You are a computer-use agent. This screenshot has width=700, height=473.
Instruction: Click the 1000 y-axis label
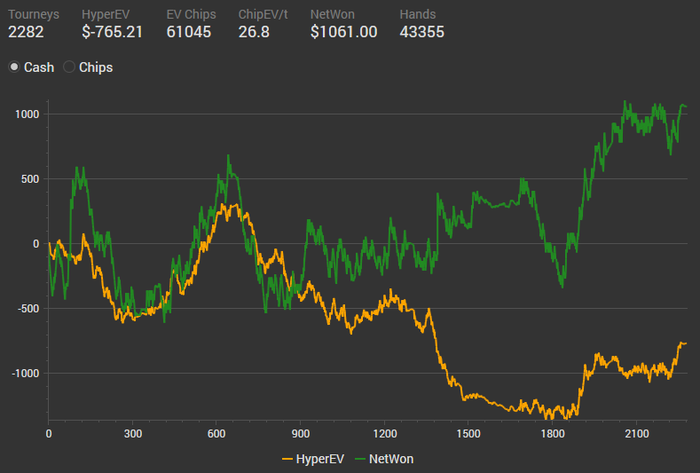pos(27,114)
